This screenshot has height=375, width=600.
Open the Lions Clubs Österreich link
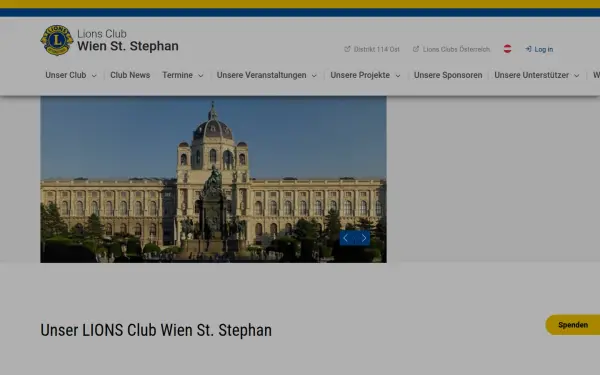(x=456, y=49)
